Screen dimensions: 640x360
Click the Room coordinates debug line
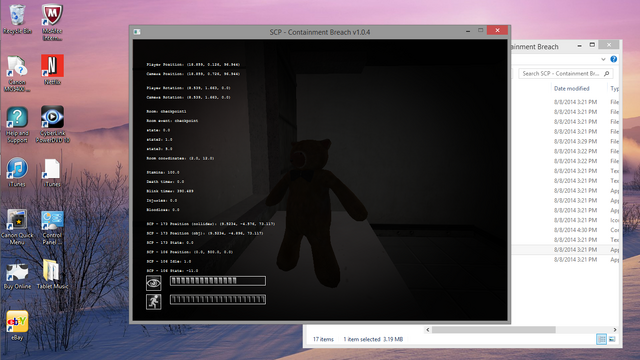click(180, 158)
